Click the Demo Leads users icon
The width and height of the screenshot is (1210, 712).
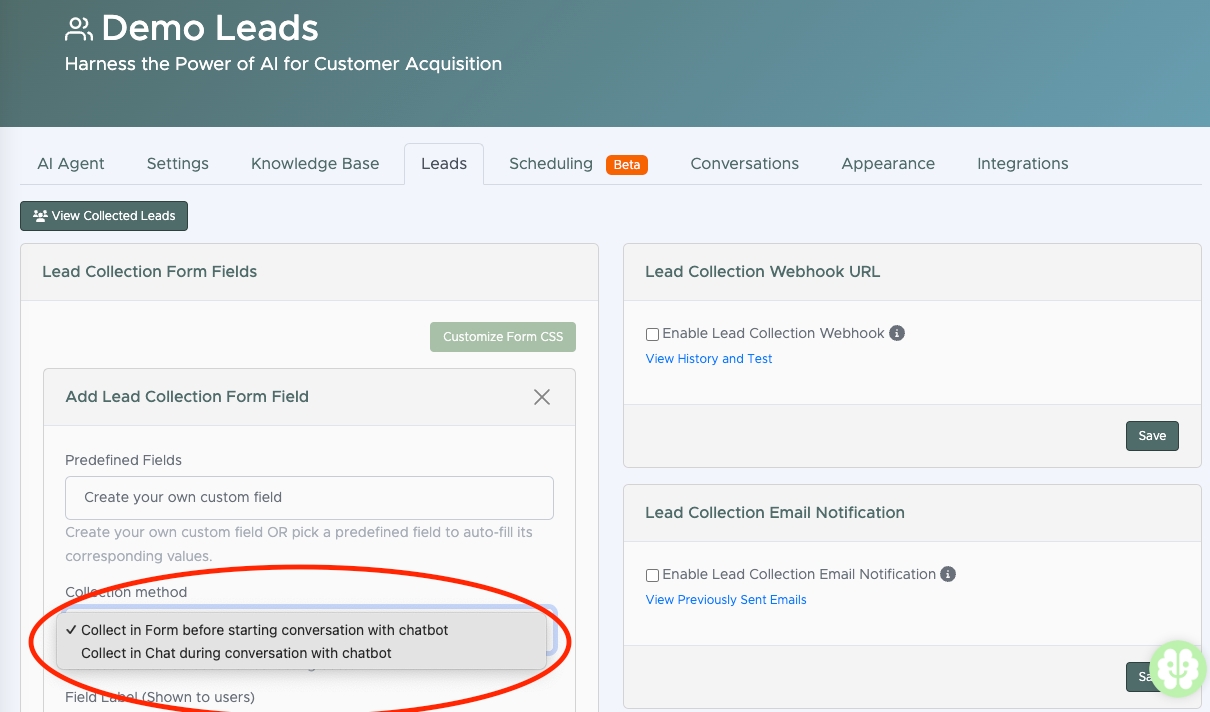(79, 29)
